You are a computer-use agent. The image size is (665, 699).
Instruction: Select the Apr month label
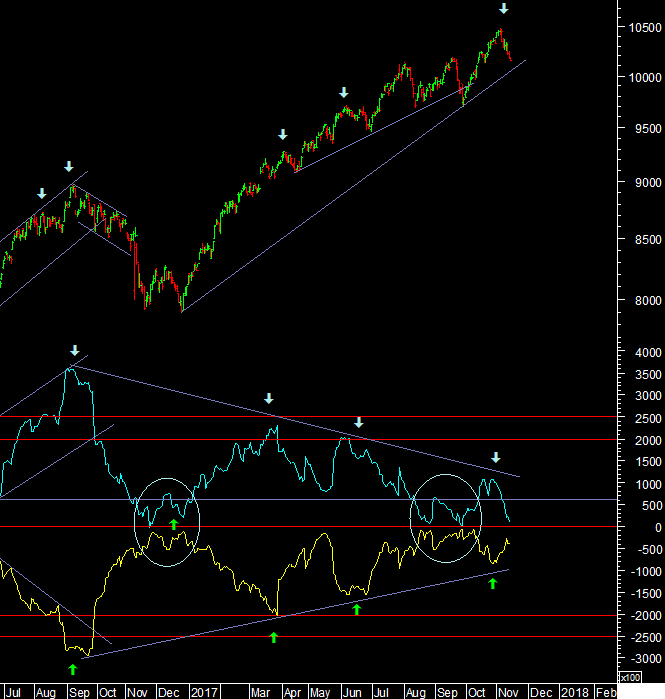pos(292,692)
